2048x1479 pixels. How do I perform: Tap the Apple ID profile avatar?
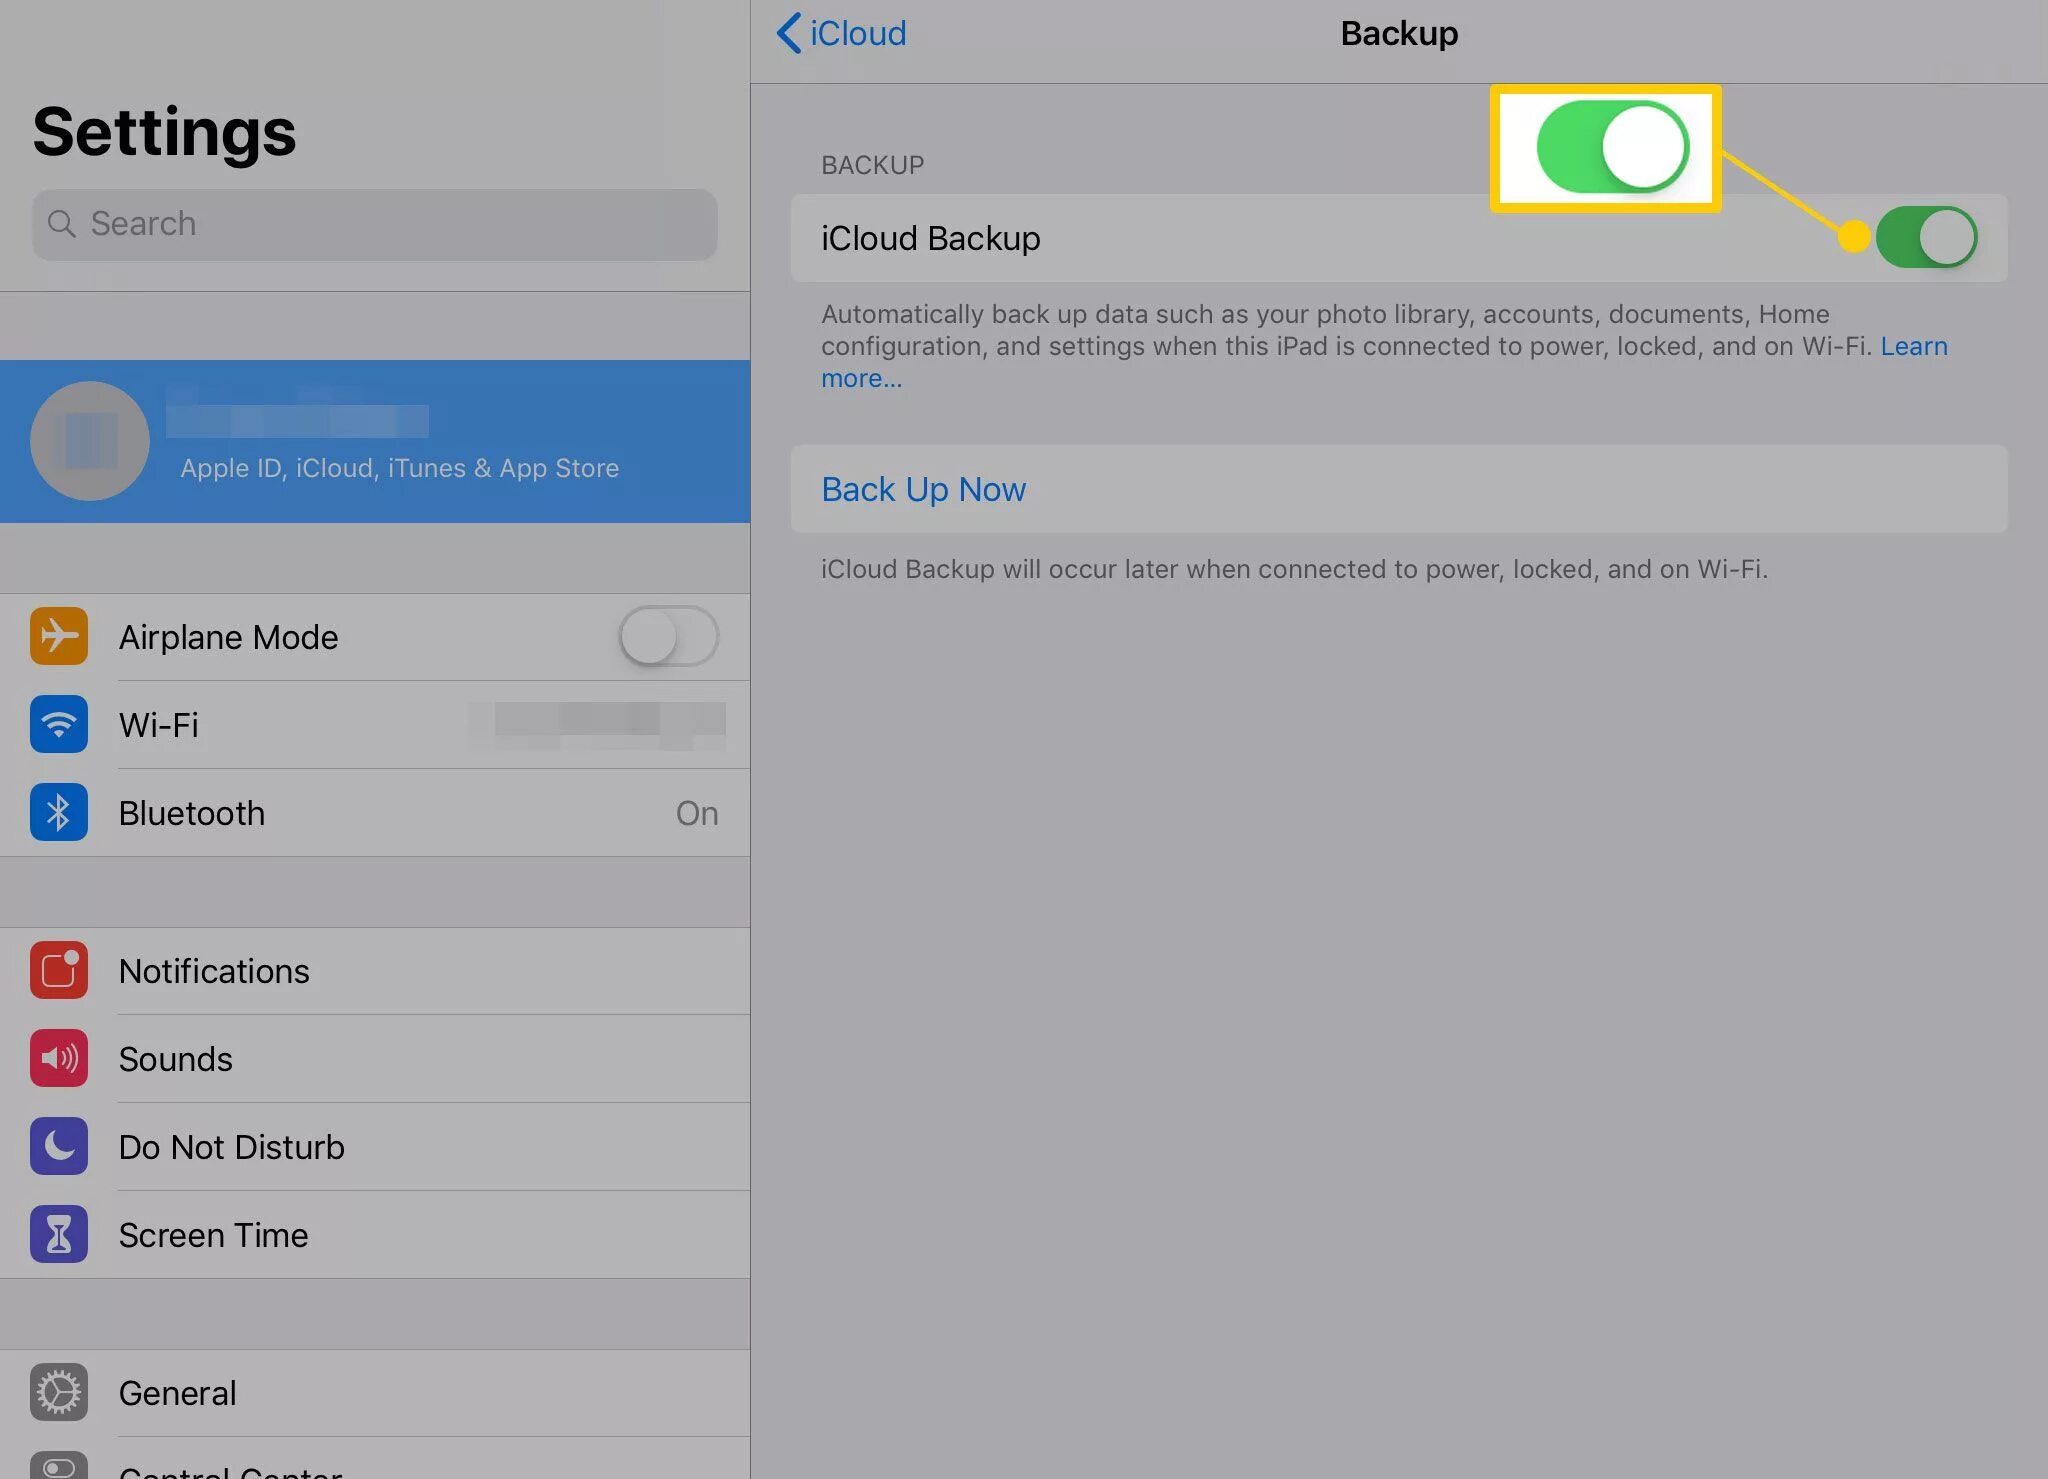coord(90,441)
